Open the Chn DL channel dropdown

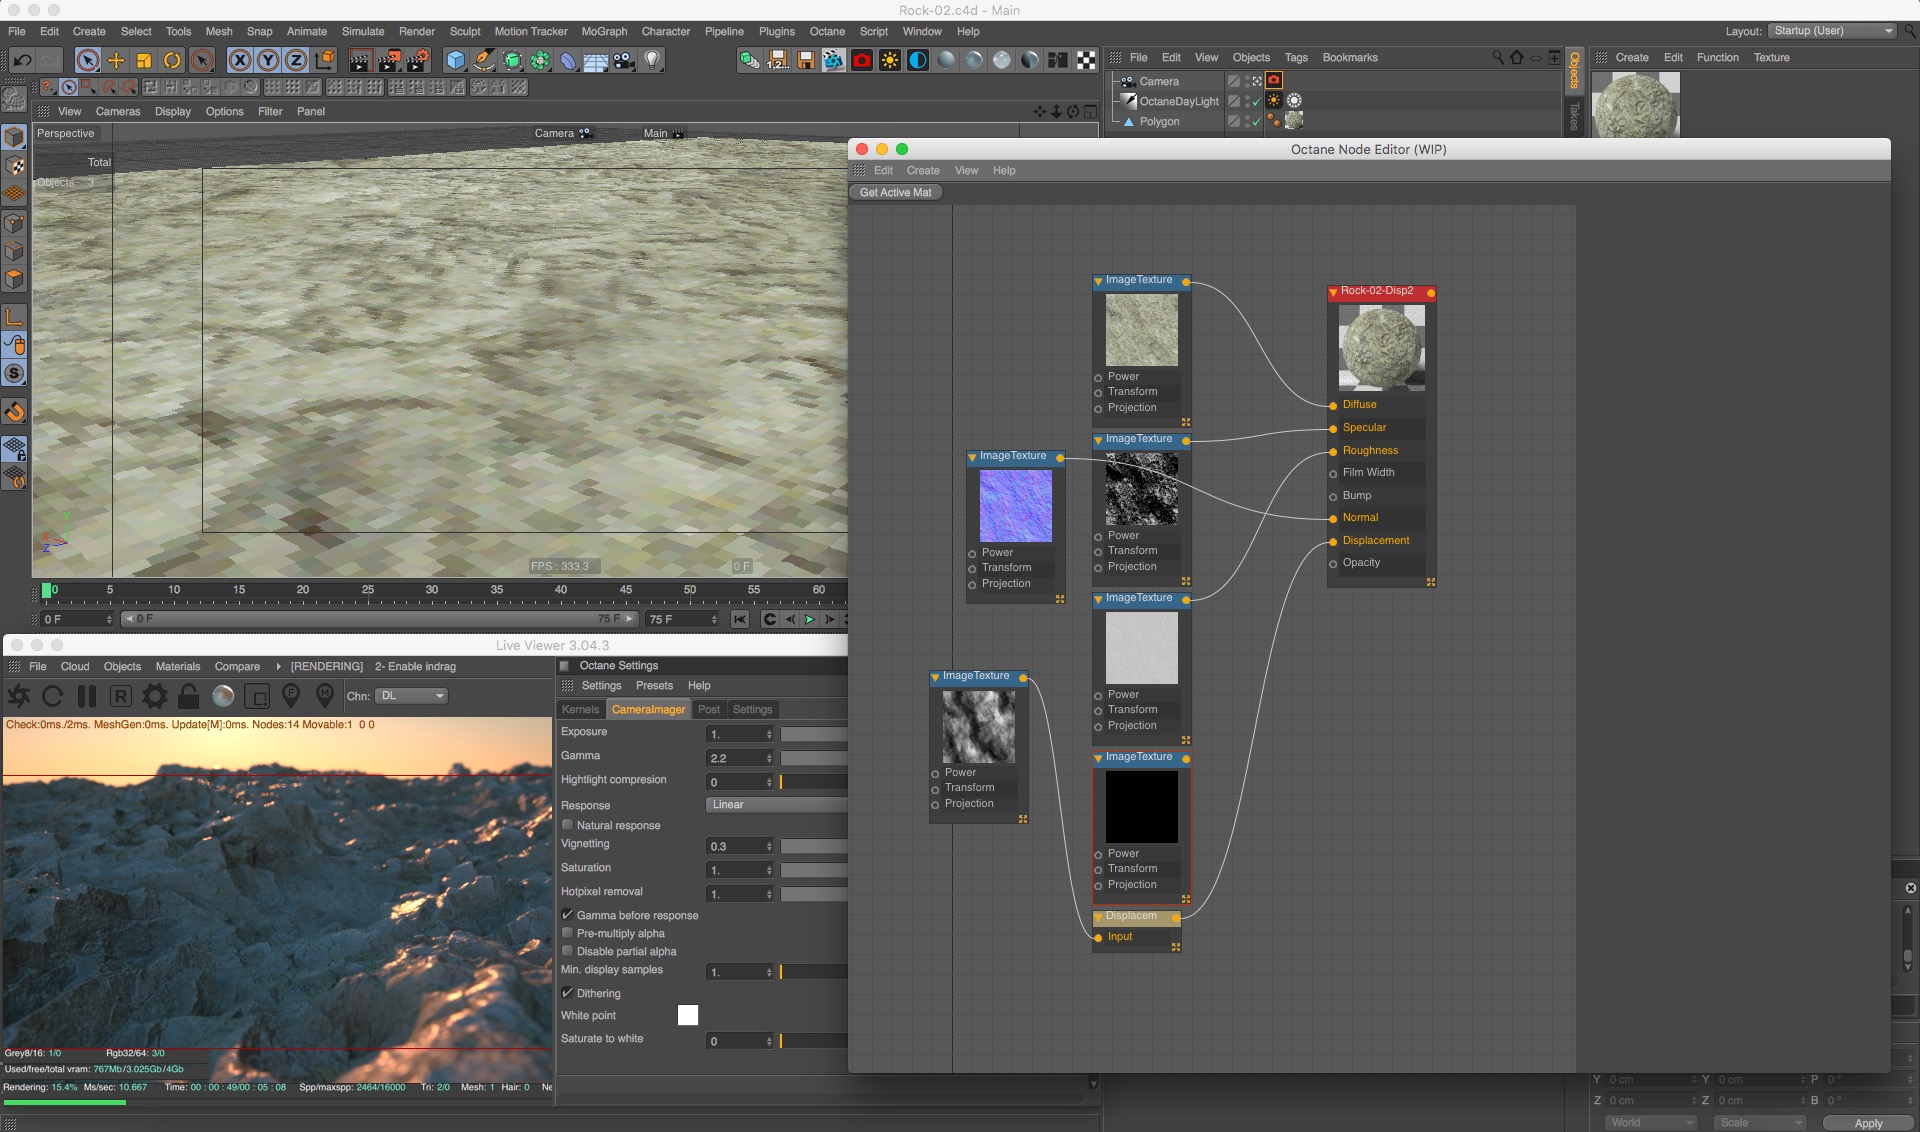tap(412, 696)
